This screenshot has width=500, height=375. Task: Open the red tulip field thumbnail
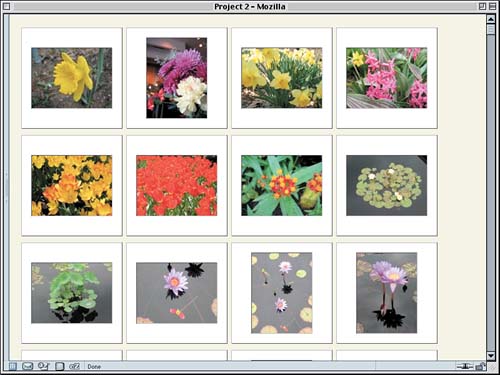coord(177,185)
